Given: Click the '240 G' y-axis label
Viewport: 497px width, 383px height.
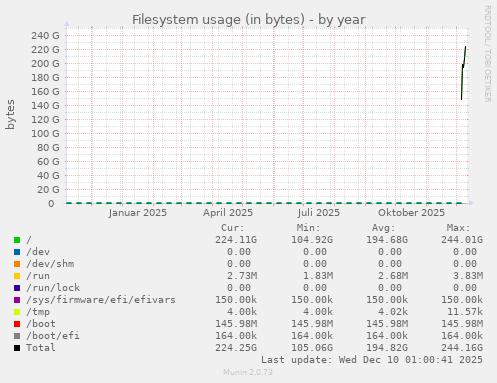Looking at the screenshot, I should pos(45,35).
